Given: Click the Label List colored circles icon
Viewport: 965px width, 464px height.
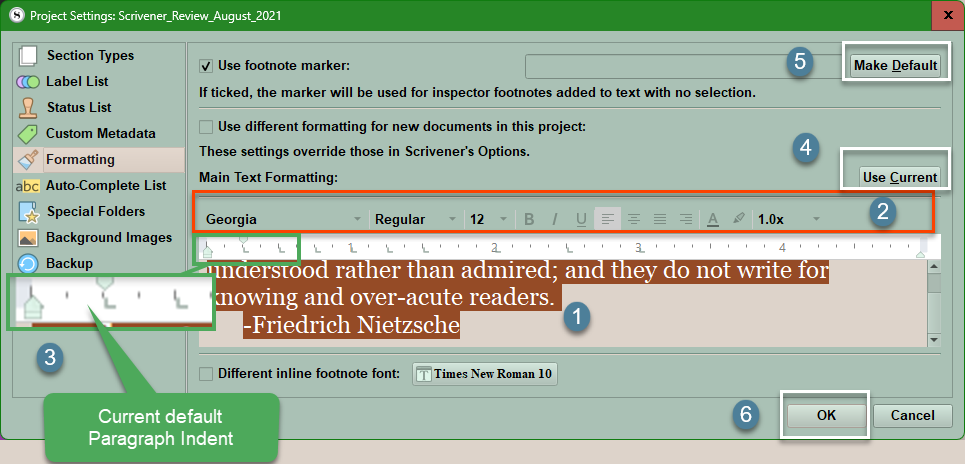Looking at the screenshot, I should coord(28,82).
